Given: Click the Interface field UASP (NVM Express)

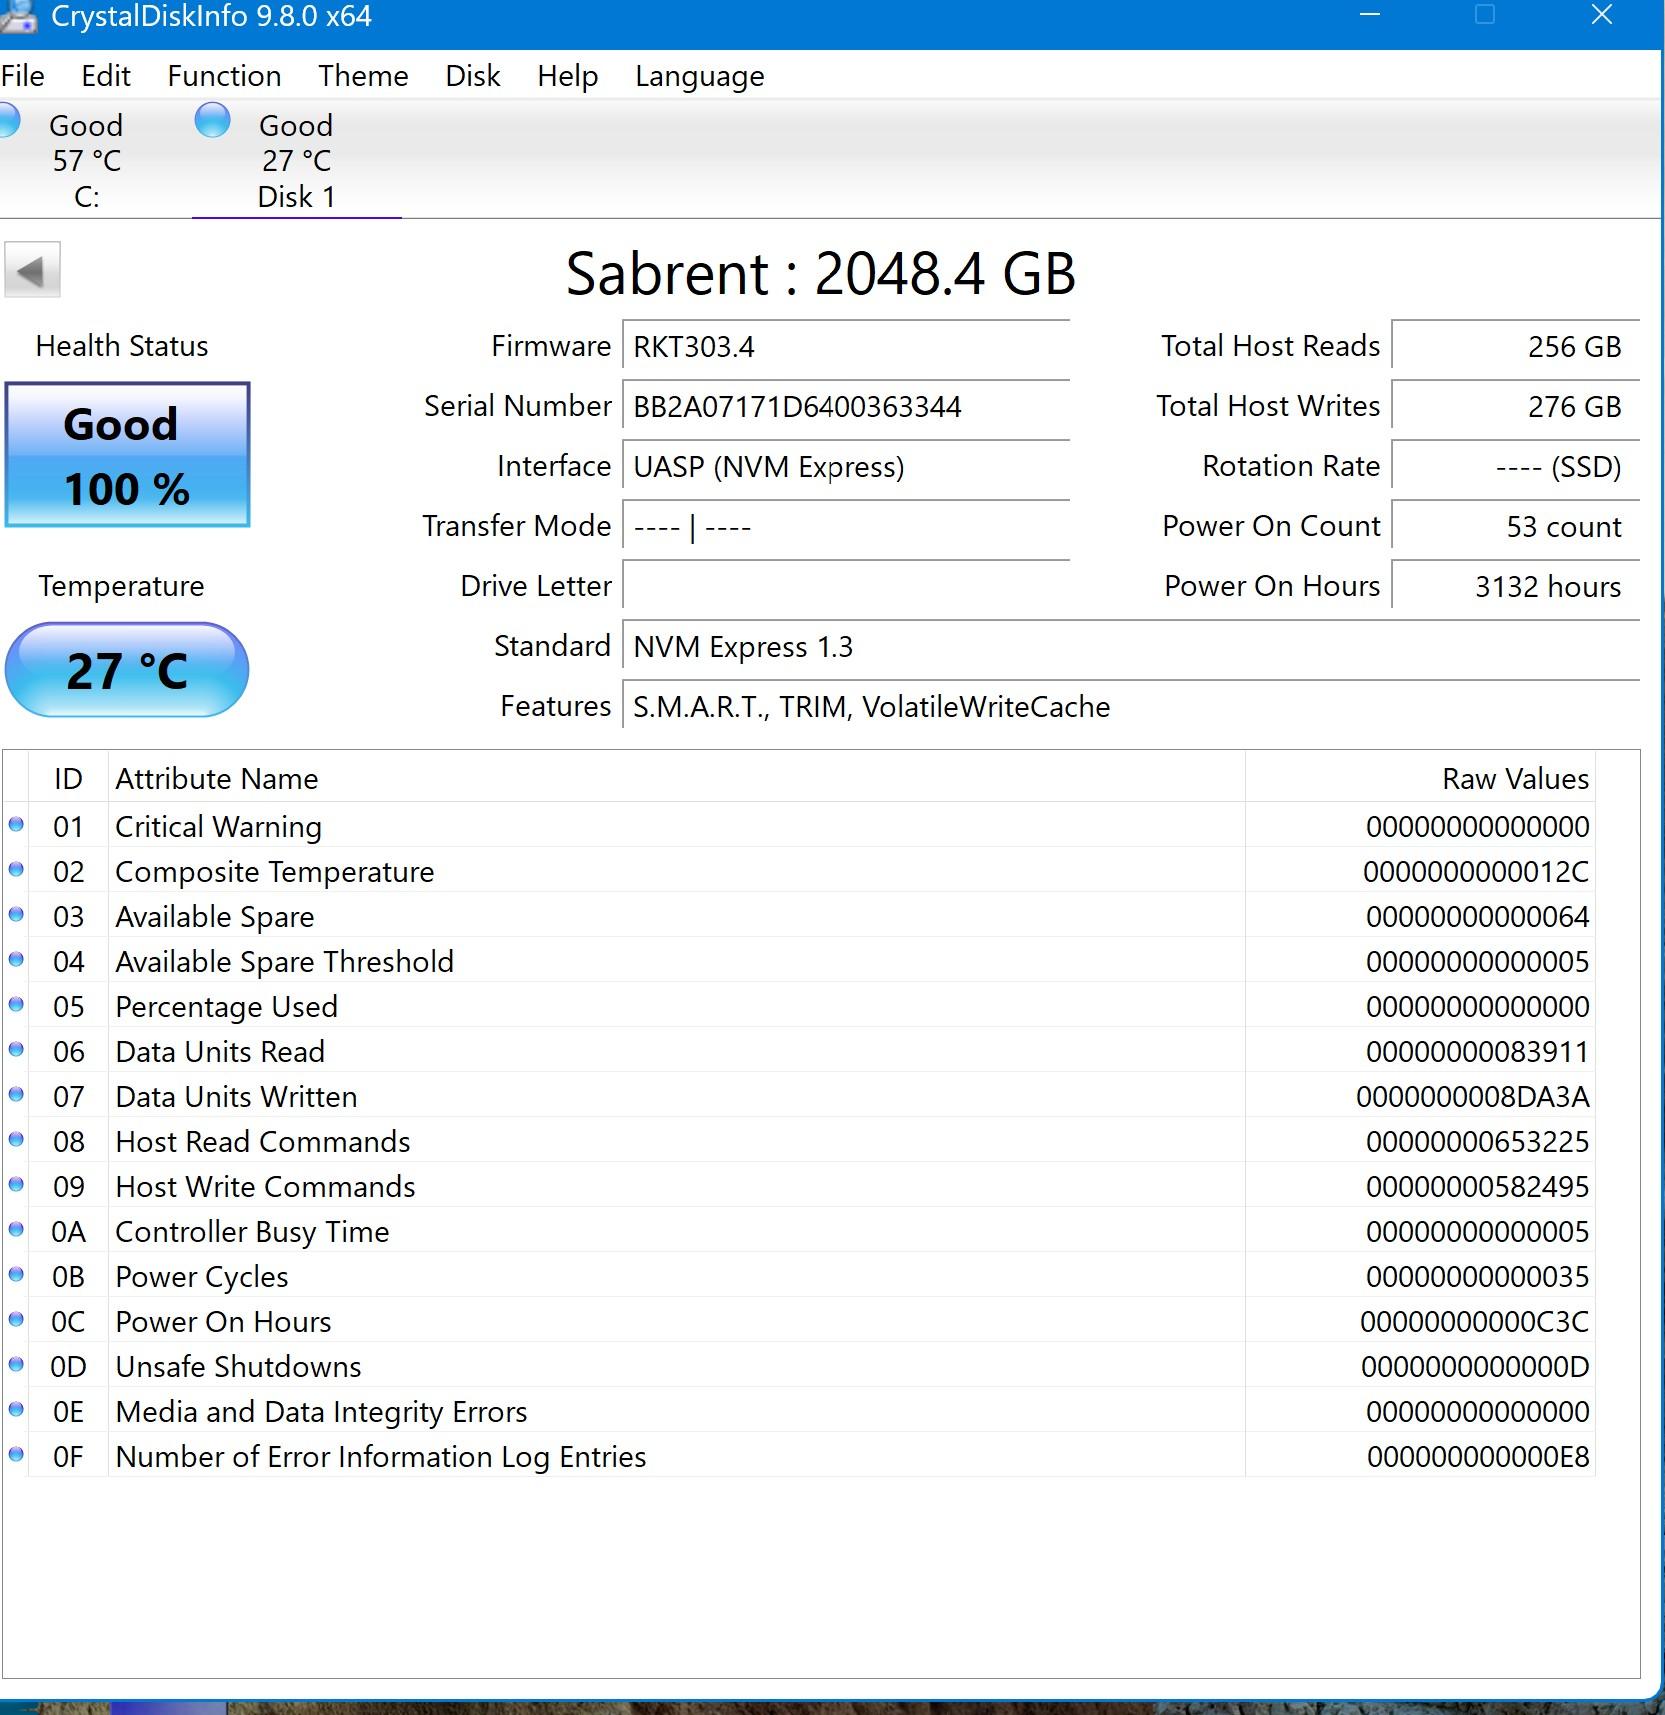Looking at the screenshot, I should coord(846,467).
